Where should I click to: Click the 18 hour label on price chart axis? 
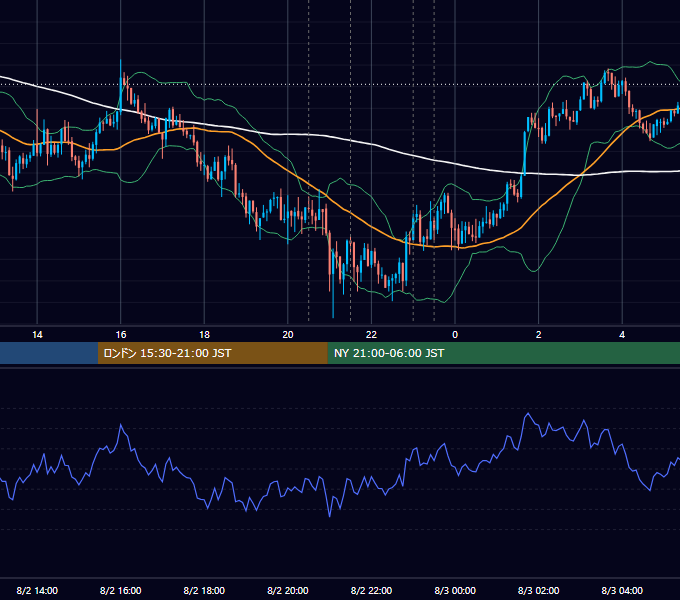coord(204,335)
